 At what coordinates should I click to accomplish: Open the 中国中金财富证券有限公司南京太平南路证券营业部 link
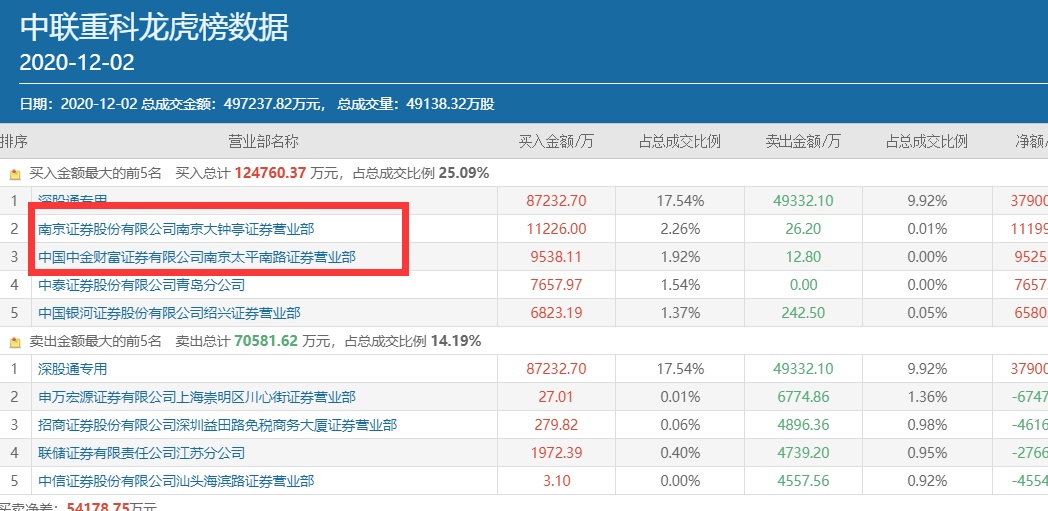tap(197, 257)
